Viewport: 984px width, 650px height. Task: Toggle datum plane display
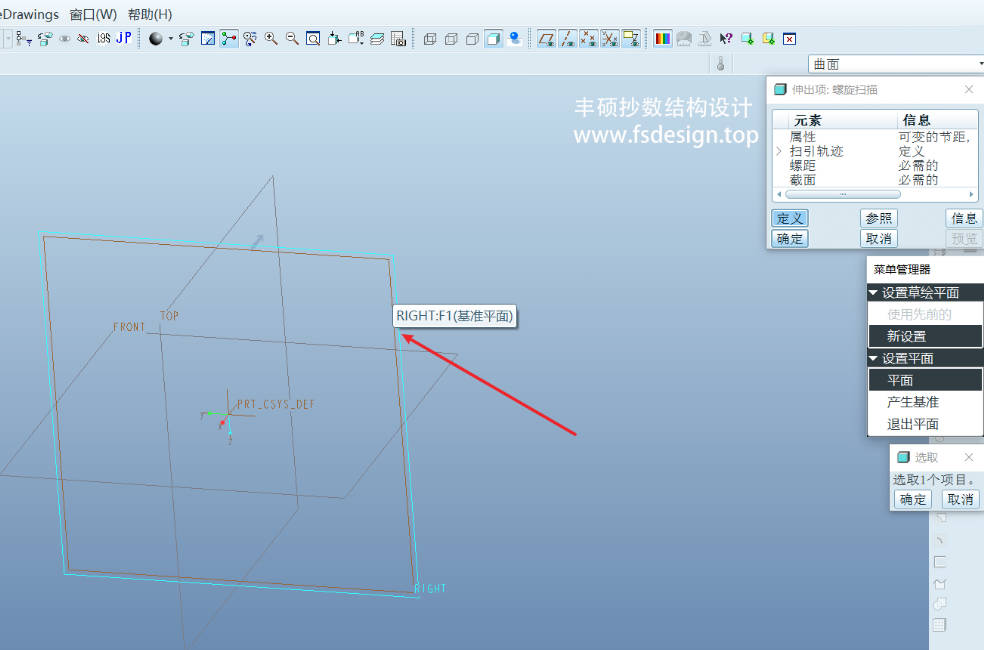[x=546, y=39]
